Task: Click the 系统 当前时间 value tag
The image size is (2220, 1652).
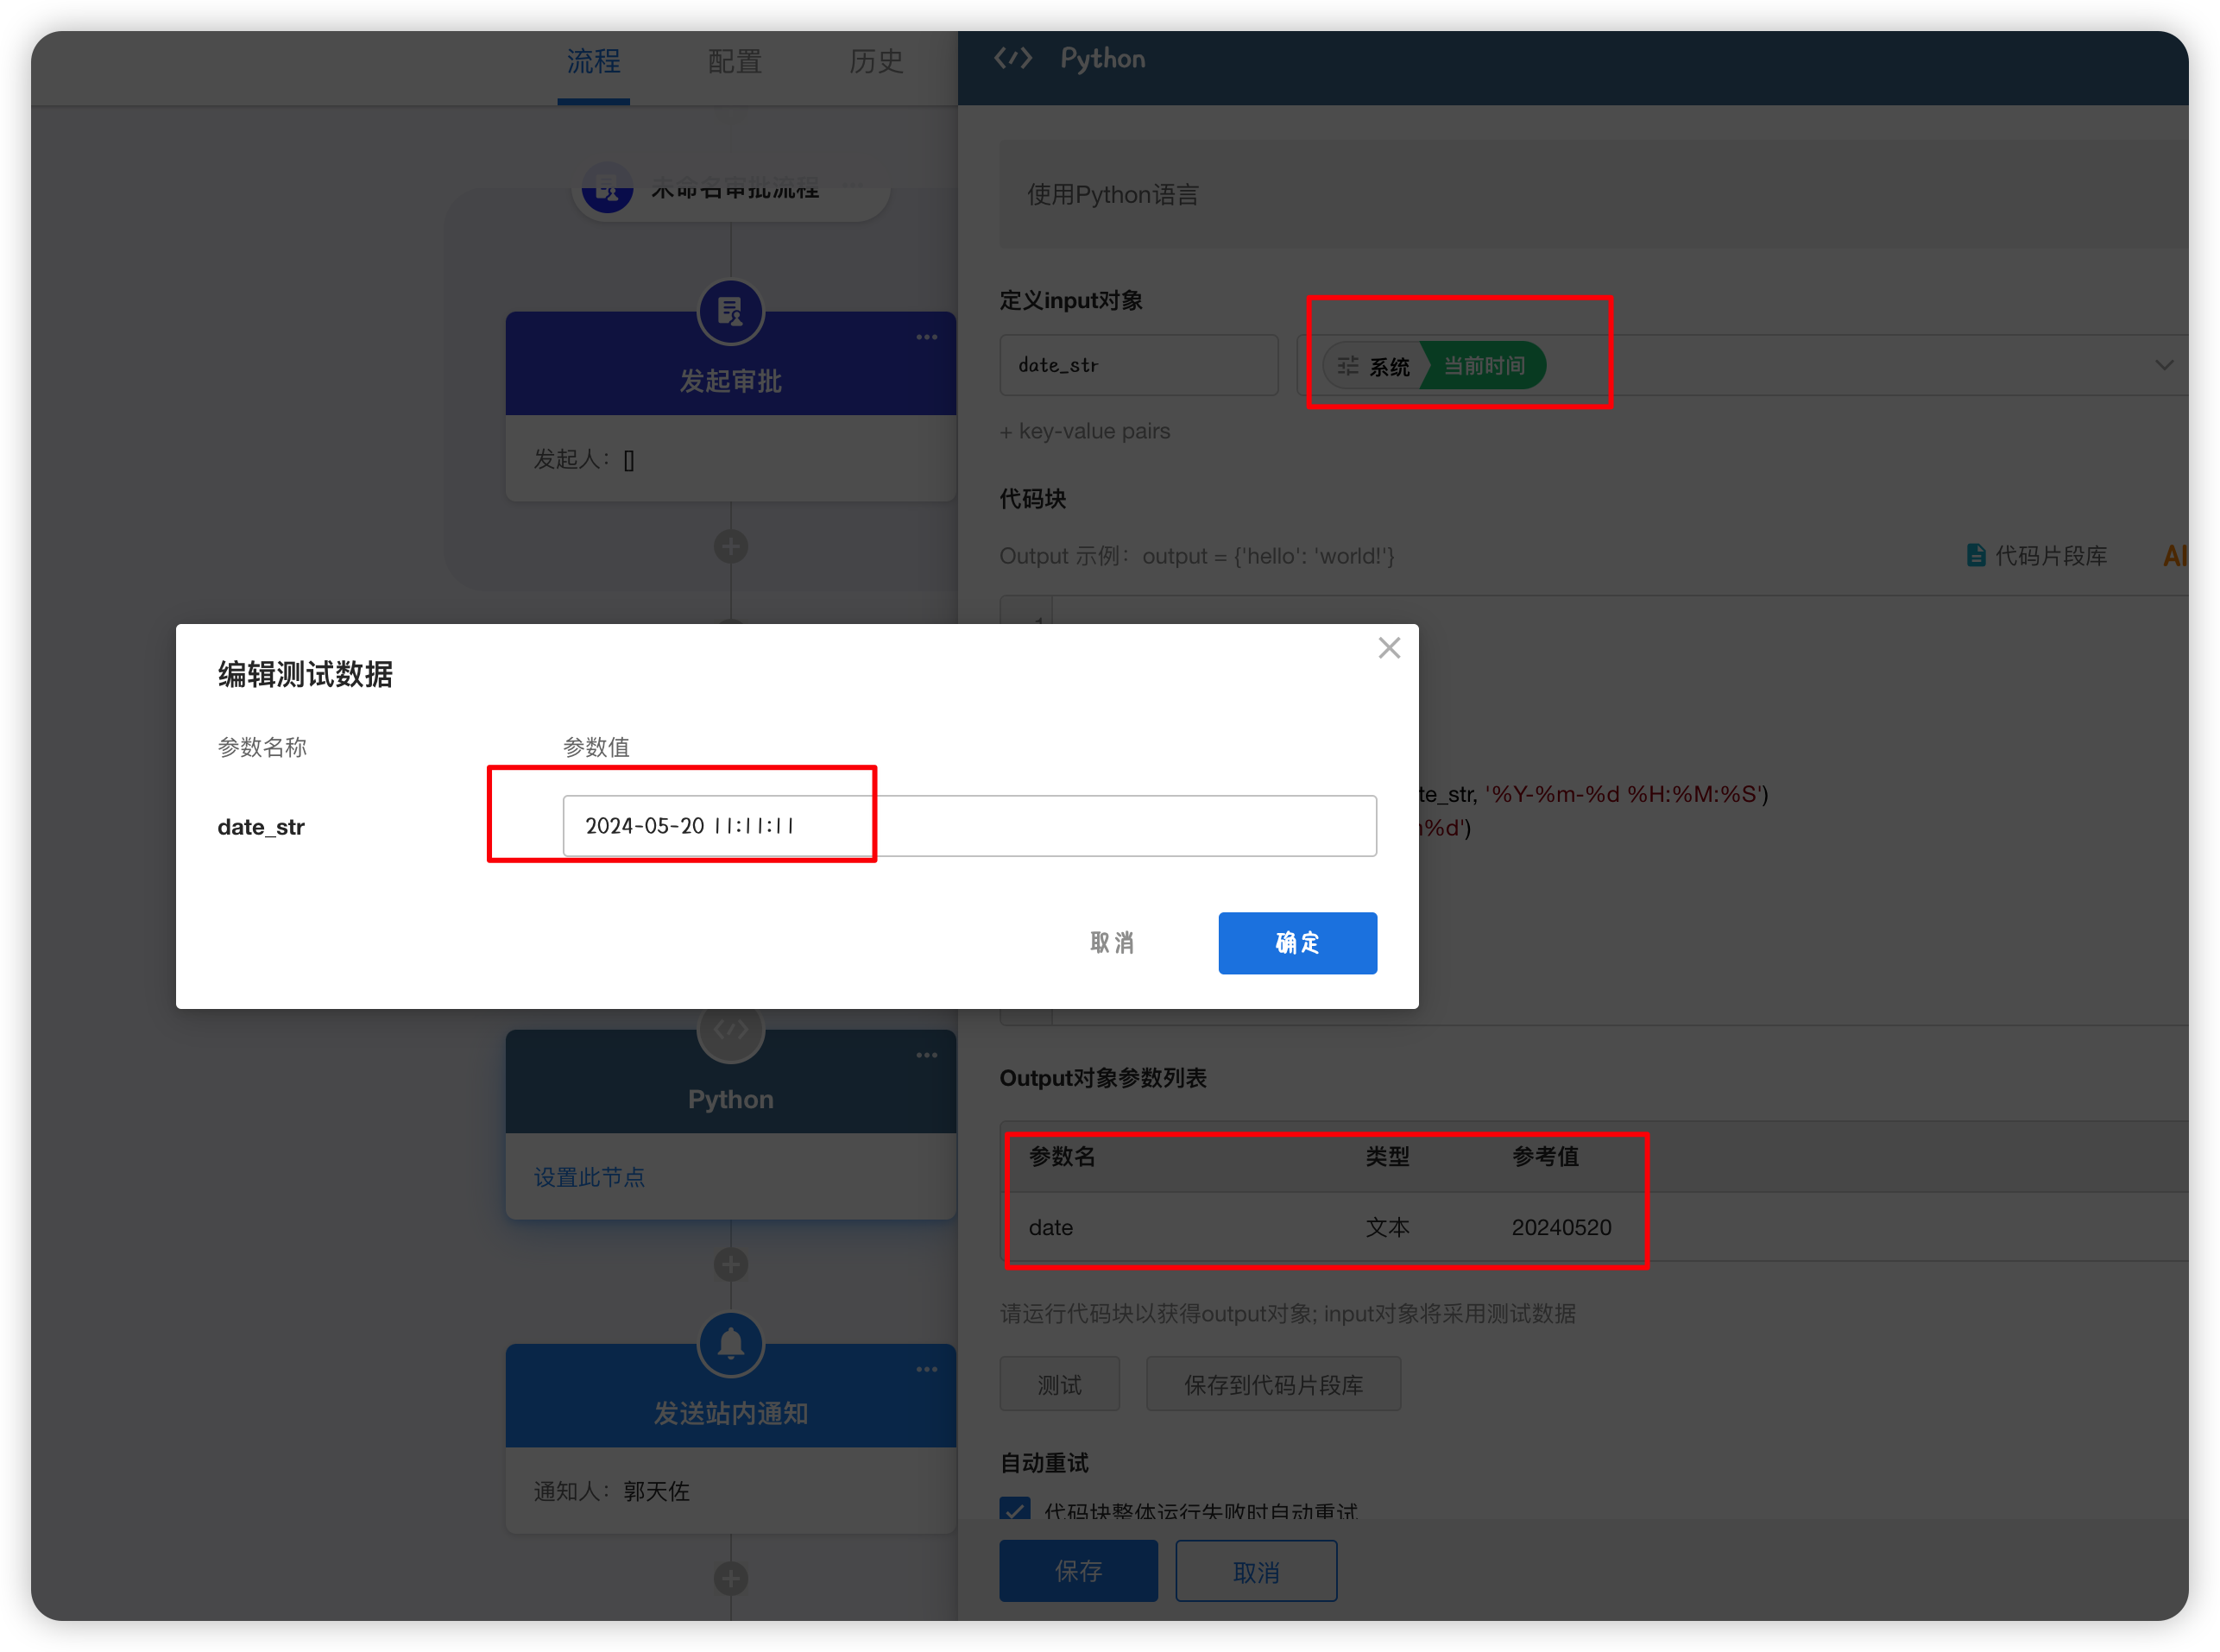Action: [1434, 366]
